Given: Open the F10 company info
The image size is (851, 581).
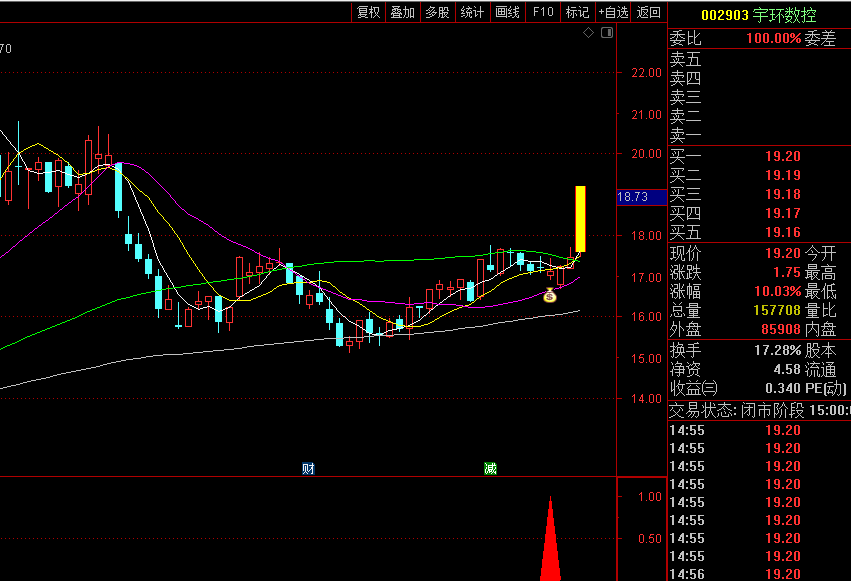Looking at the screenshot, I should tap(543, 12).
